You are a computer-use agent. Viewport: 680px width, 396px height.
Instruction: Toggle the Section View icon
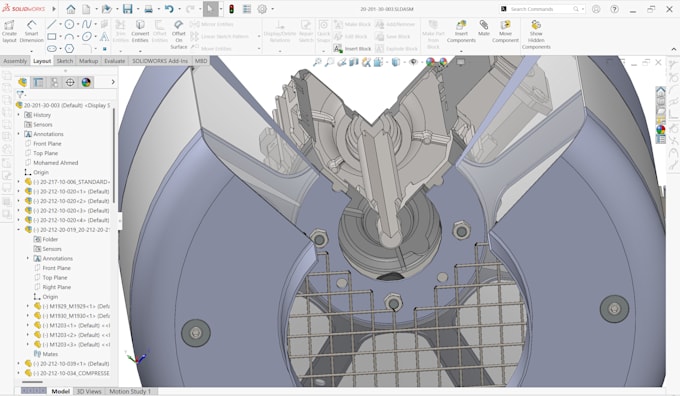tap(354, 62)
